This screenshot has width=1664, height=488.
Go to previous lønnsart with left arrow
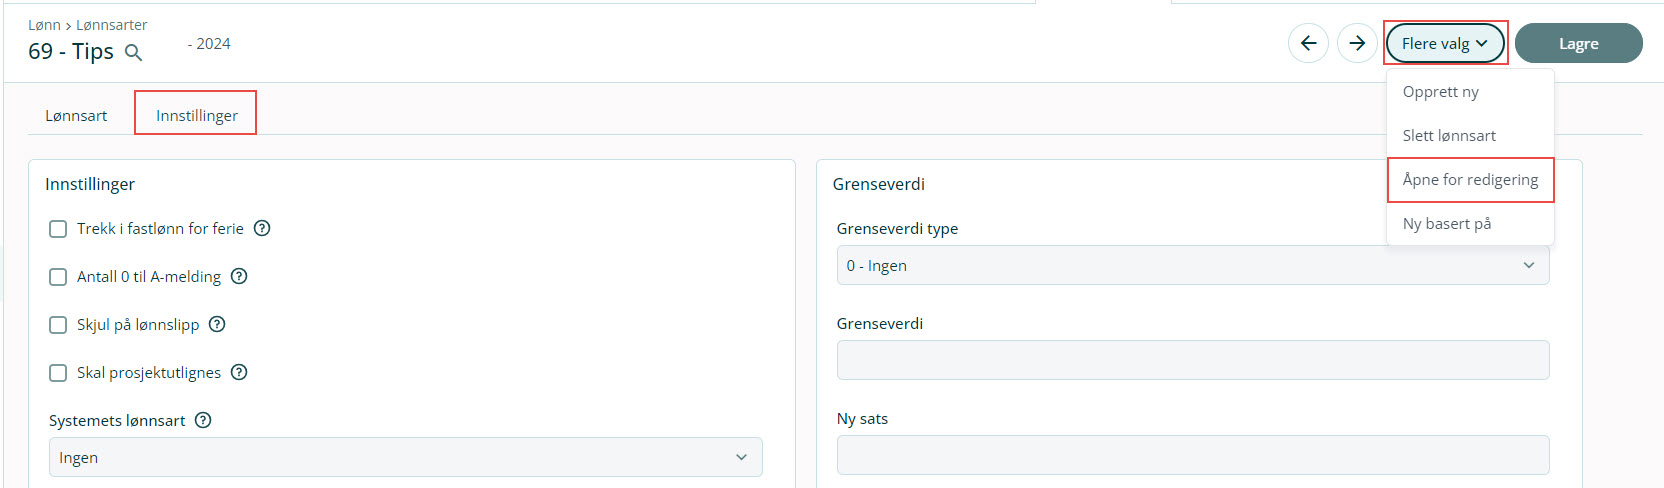(x=1308, y=43)
